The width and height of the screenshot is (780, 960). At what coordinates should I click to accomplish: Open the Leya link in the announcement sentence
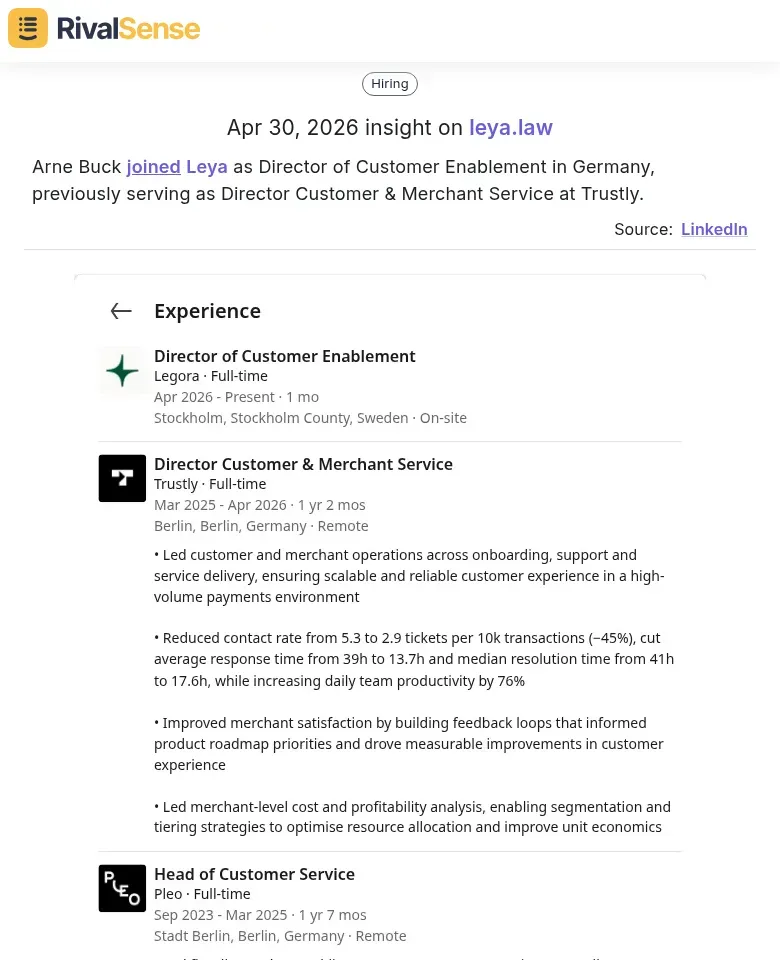pos(207,167)
